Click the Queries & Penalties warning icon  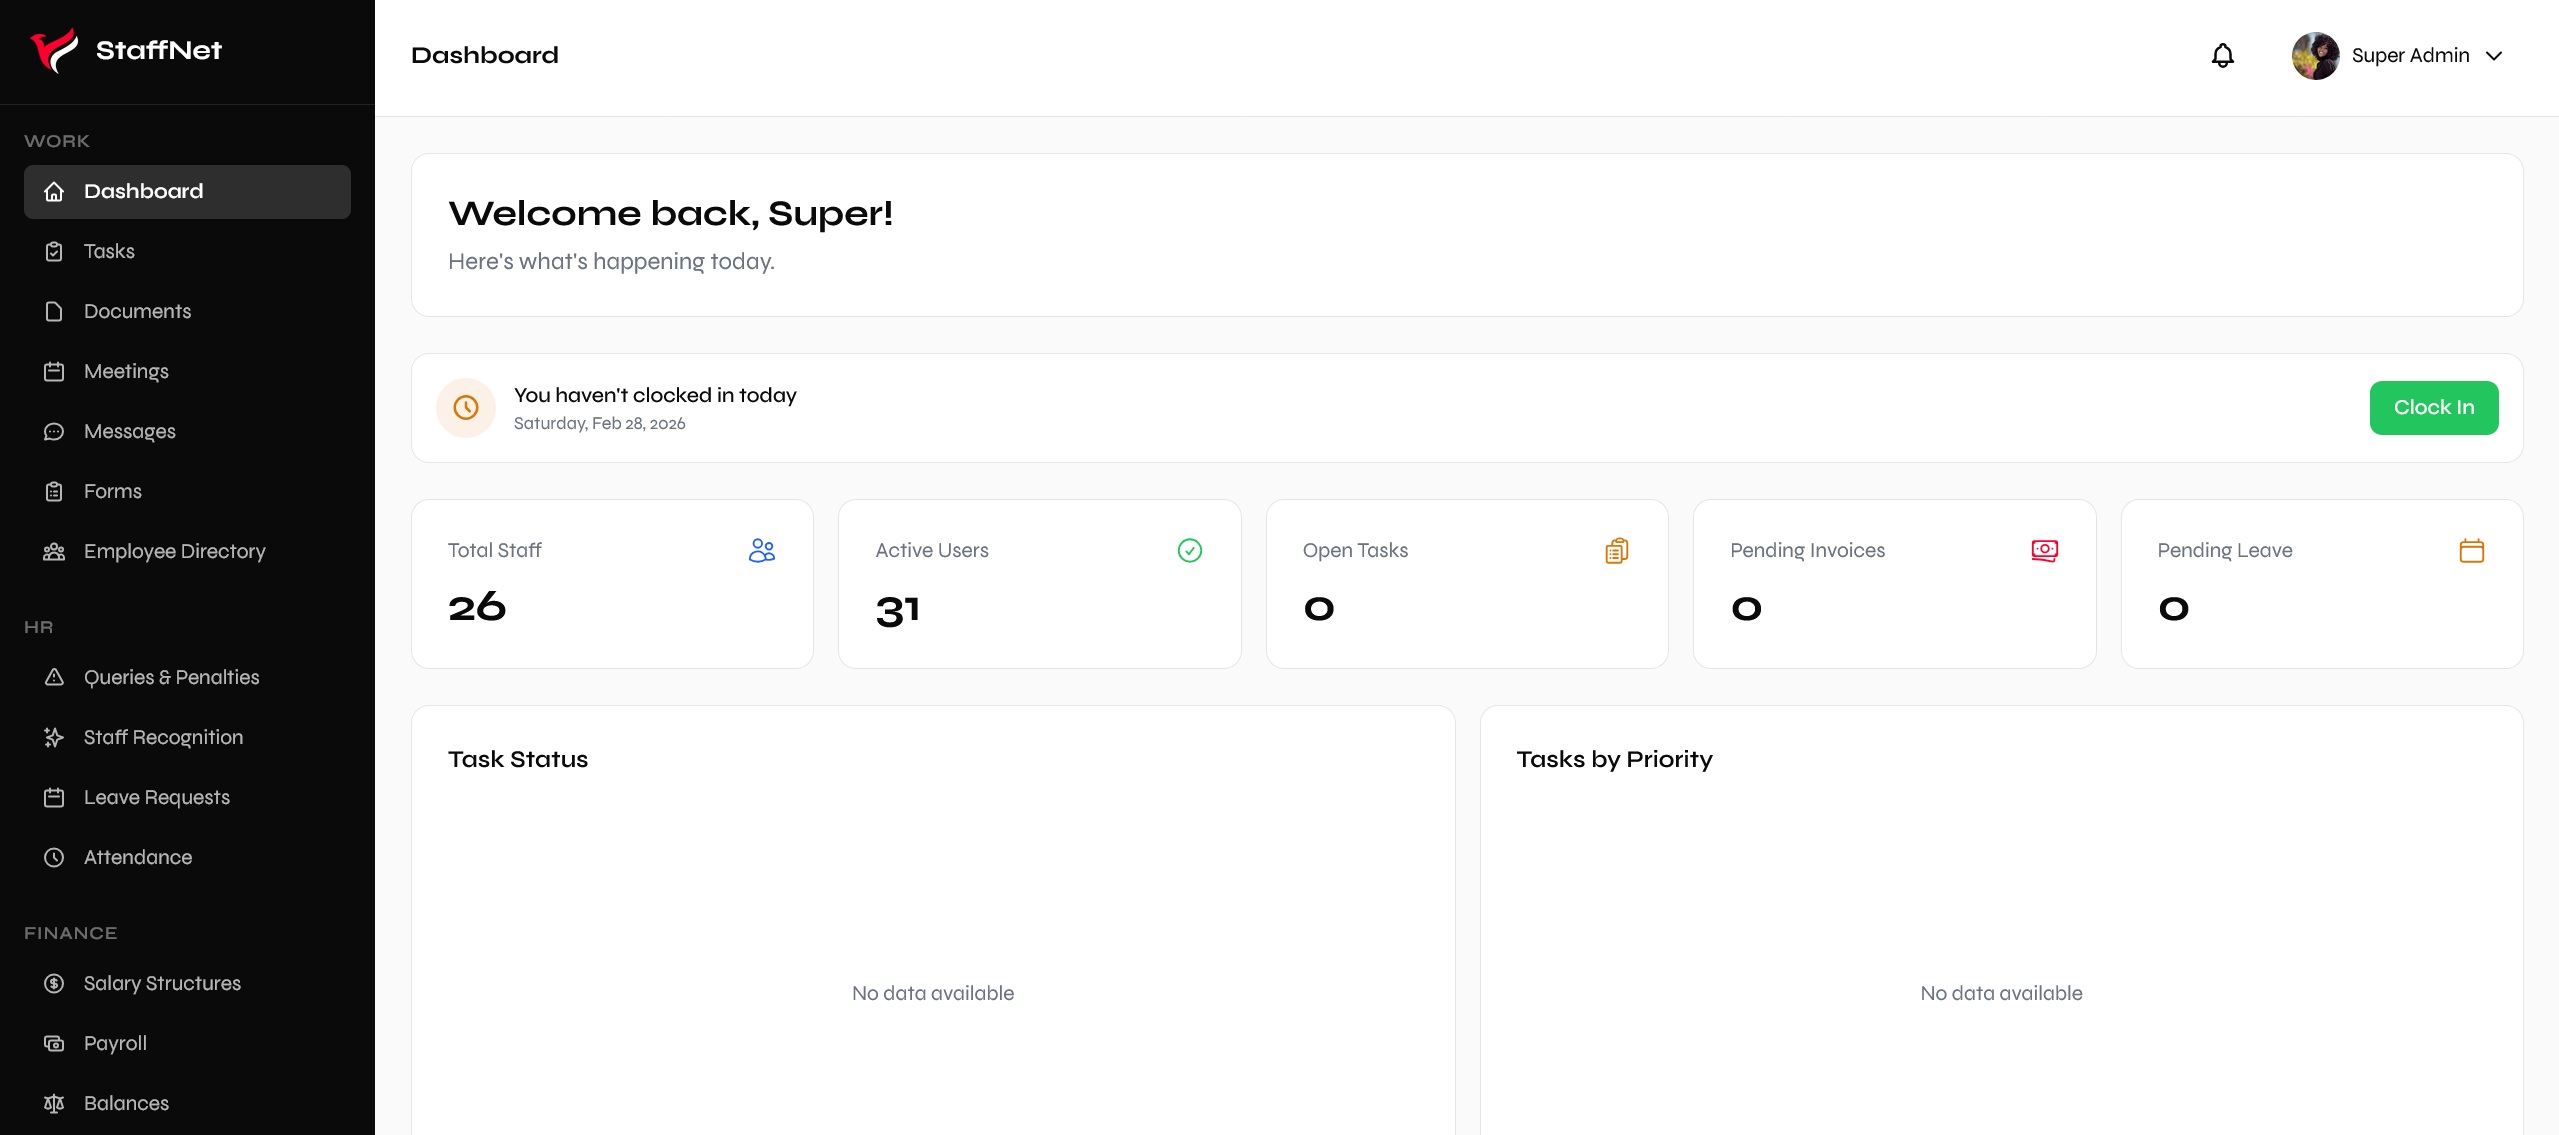coord(54,677)
